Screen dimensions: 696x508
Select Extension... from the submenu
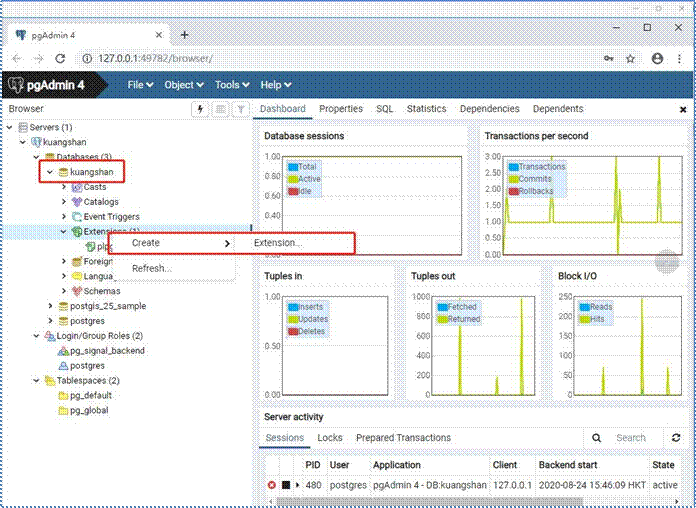click(x=293, y=243)
